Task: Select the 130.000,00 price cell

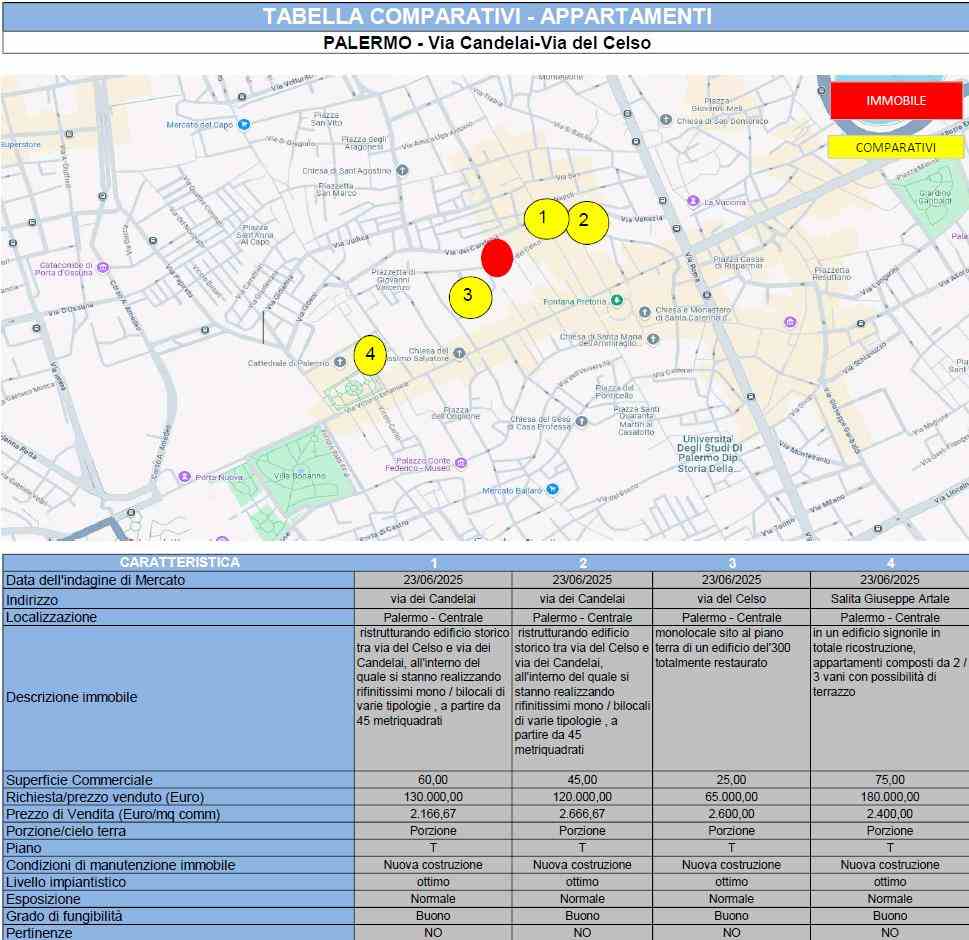Action: [x=433, y=797]
